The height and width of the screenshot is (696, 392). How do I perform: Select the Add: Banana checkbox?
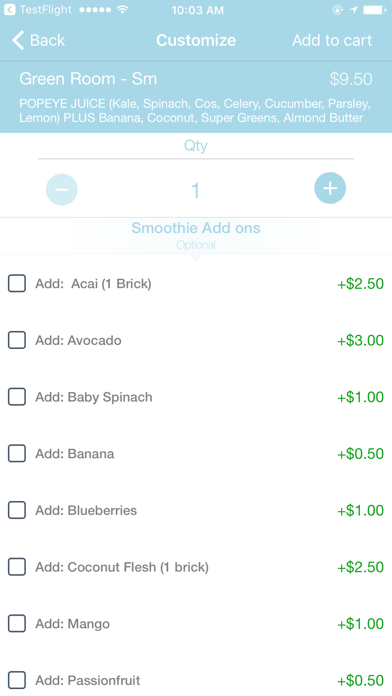pos(17,454)
